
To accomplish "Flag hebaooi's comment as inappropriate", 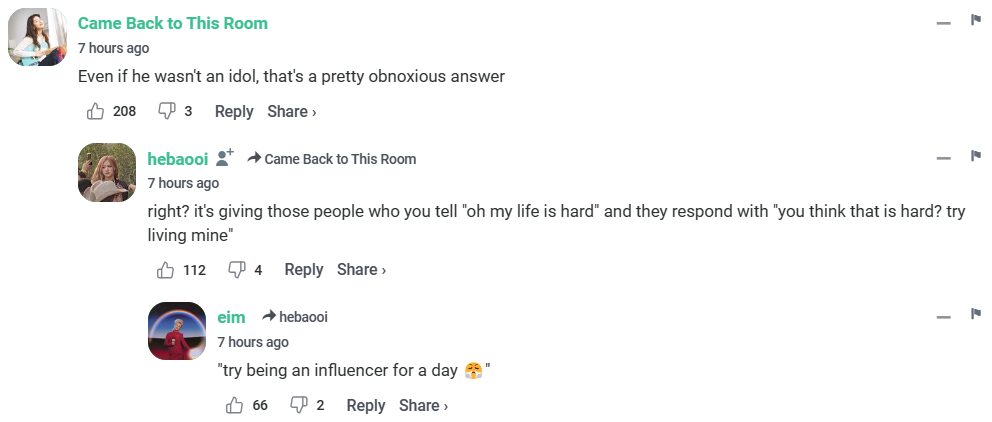I will coord(975,156).
